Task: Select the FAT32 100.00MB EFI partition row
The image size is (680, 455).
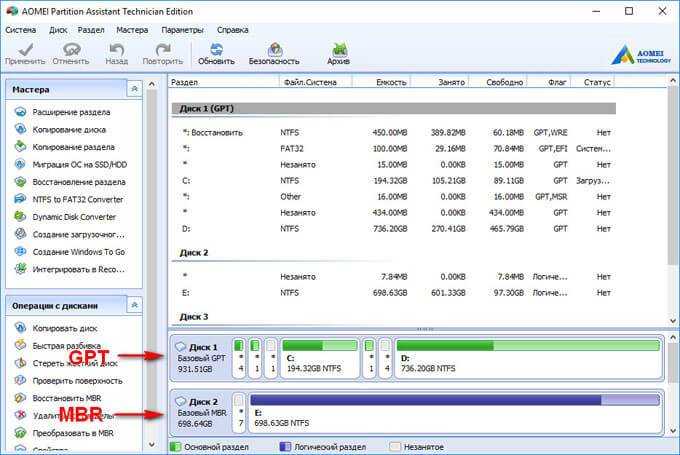Action: click(394, 148)
